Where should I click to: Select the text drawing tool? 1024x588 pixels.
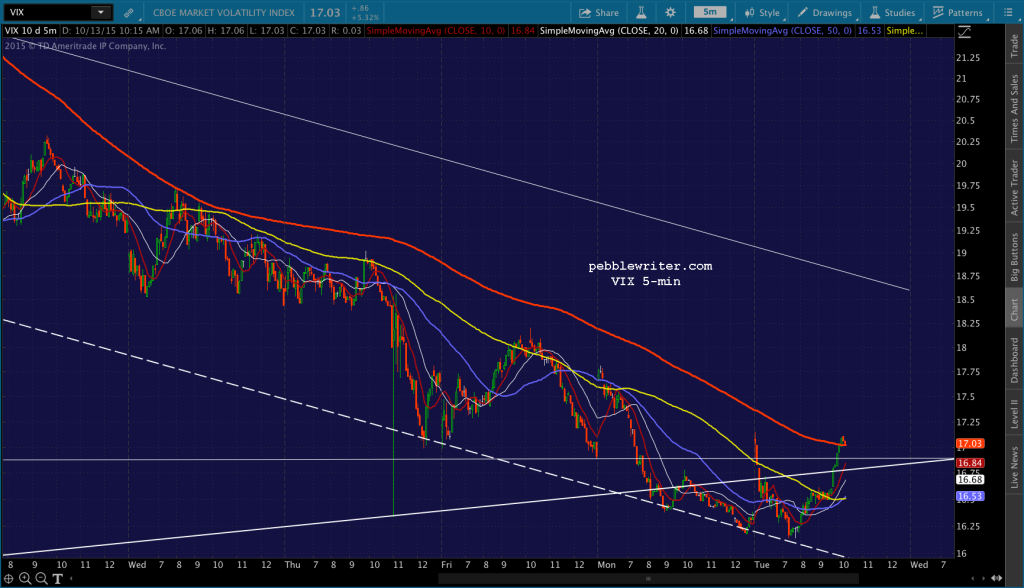pos(57,578)
